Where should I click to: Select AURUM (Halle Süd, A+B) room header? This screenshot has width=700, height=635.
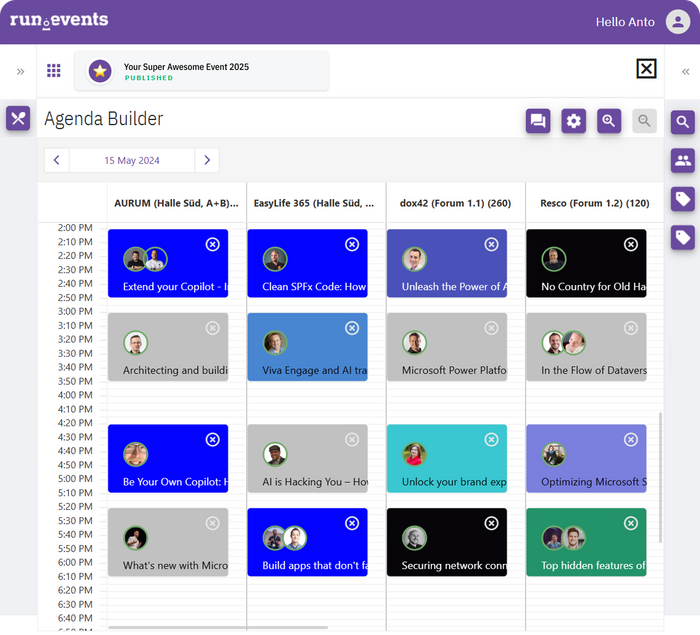[x=176, y=203]
